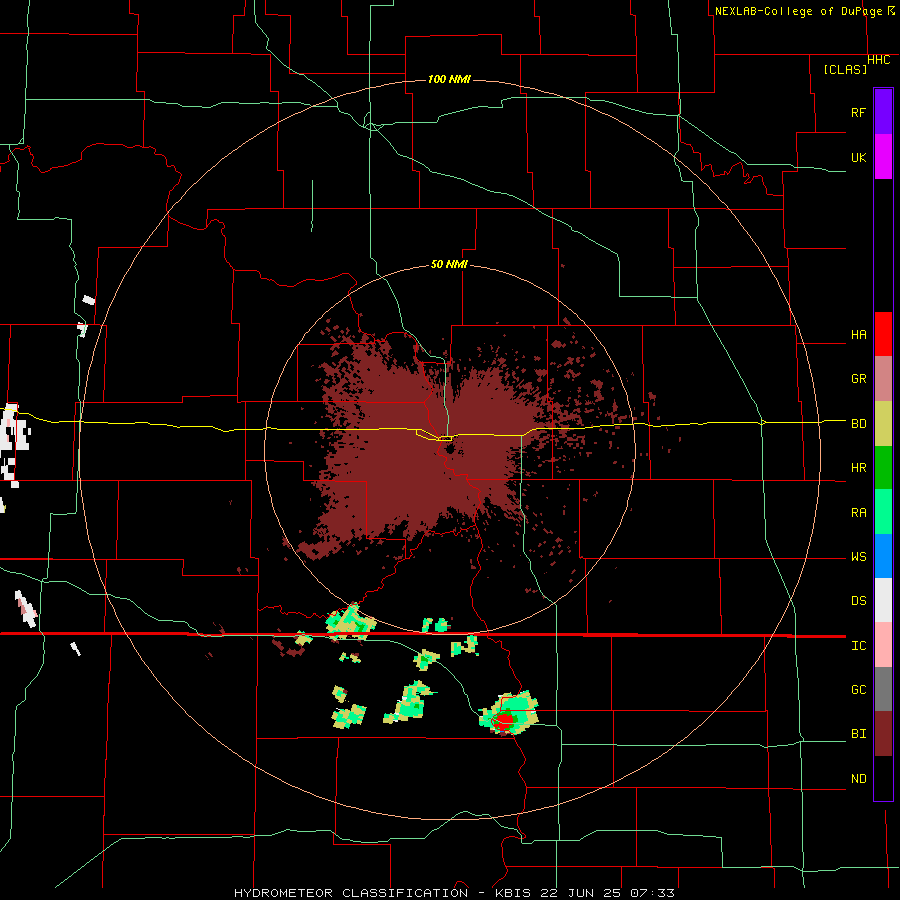Image resolution: width=900 pixels, height=900 pixels.
Task: Select the light pink IC ice crystals swatch
Action: [883, 645]
